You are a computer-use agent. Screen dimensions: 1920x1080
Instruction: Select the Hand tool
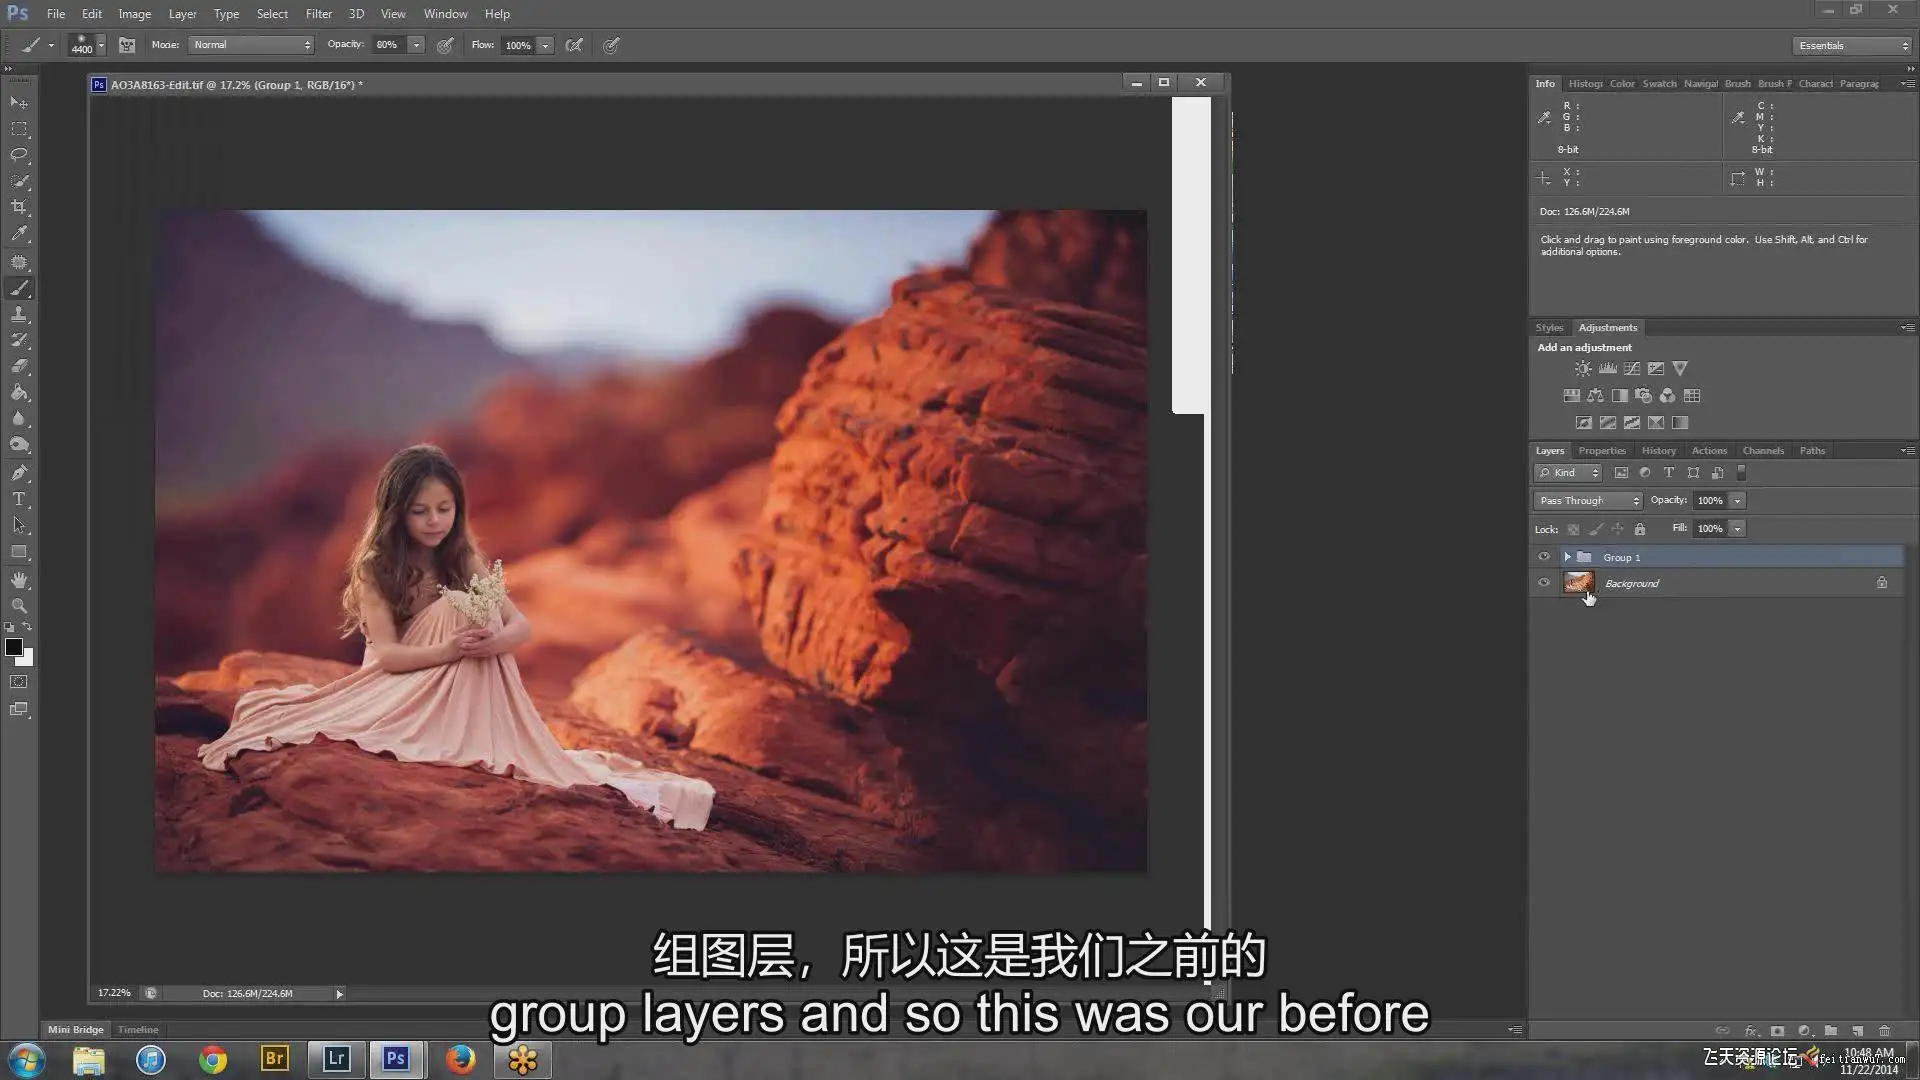[19, 580]
